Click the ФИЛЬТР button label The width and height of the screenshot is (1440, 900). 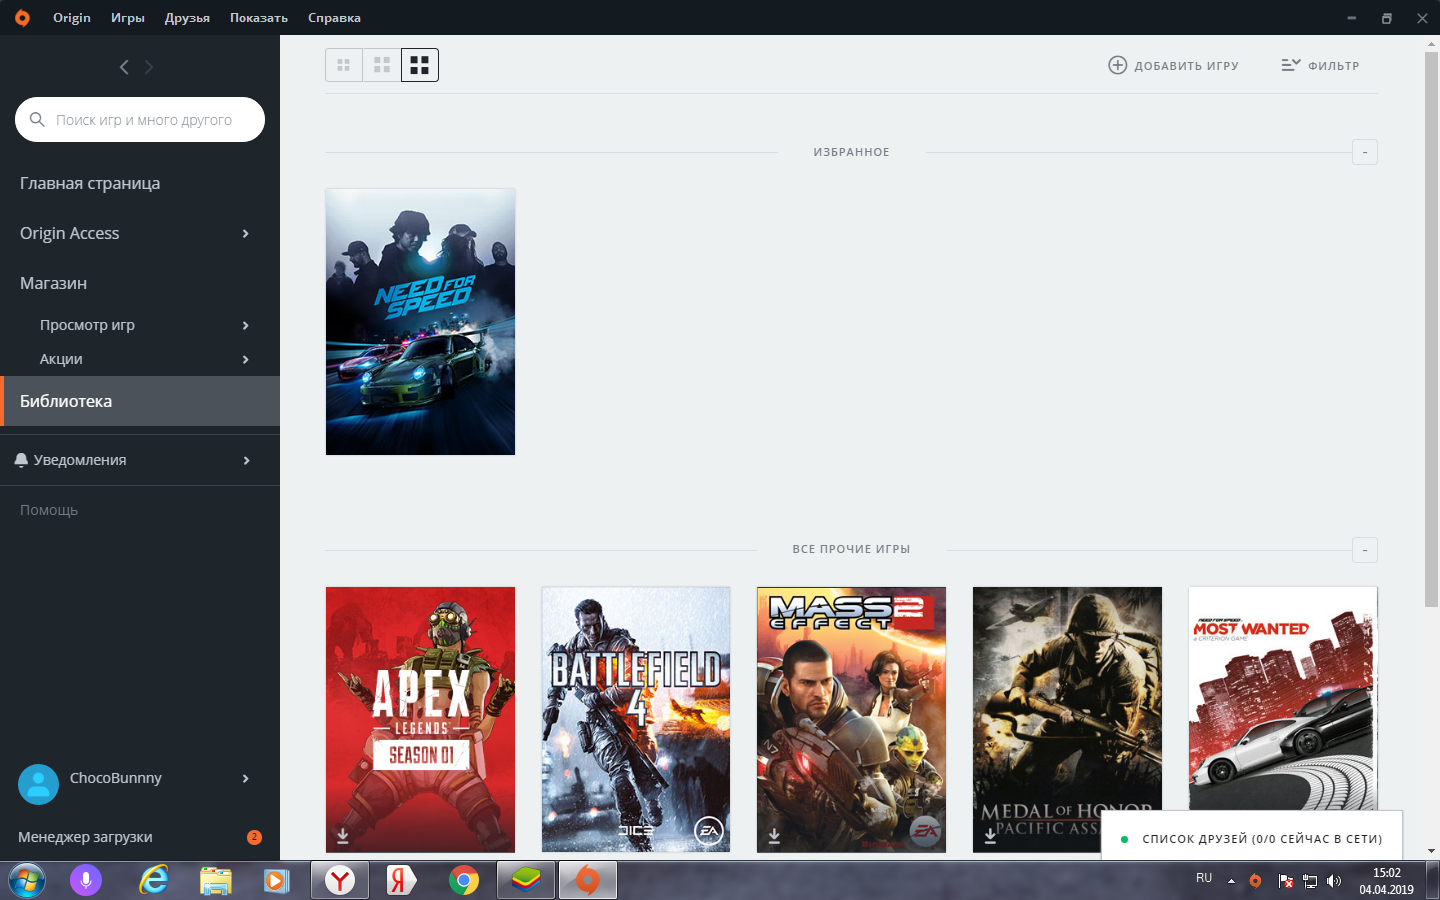point(1334,66)
